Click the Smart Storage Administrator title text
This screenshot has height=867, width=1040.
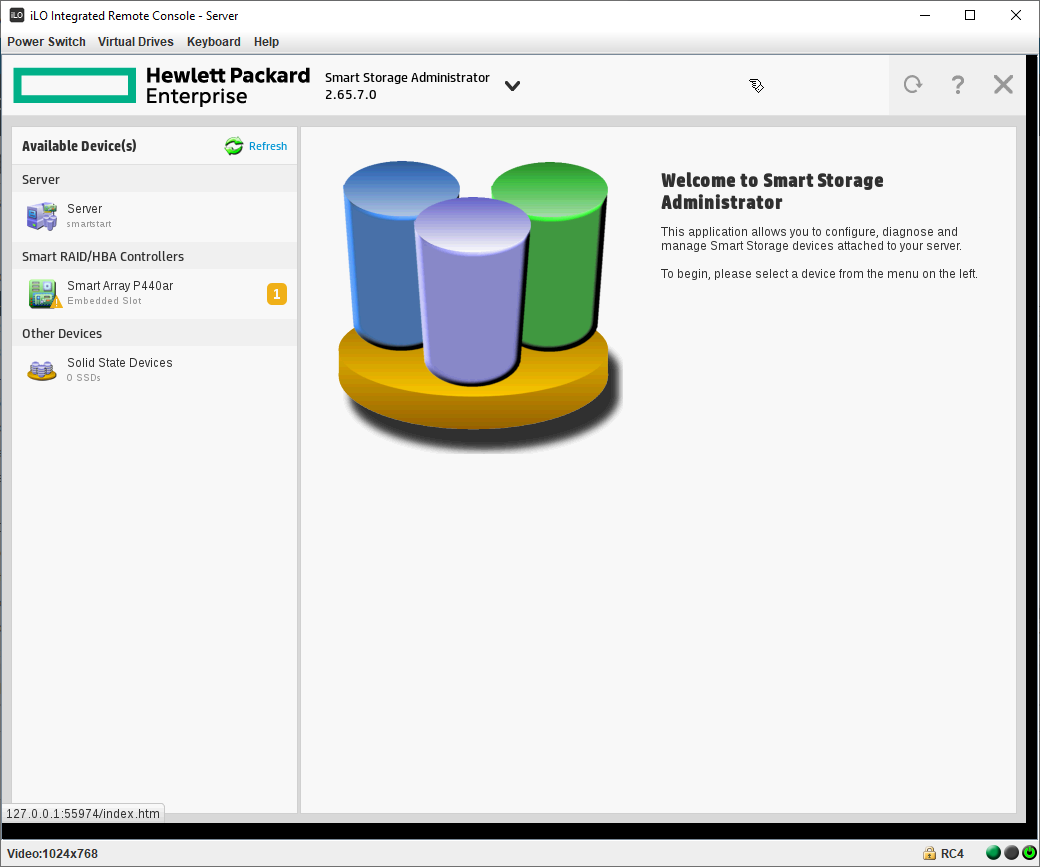[x=407, y=78]
